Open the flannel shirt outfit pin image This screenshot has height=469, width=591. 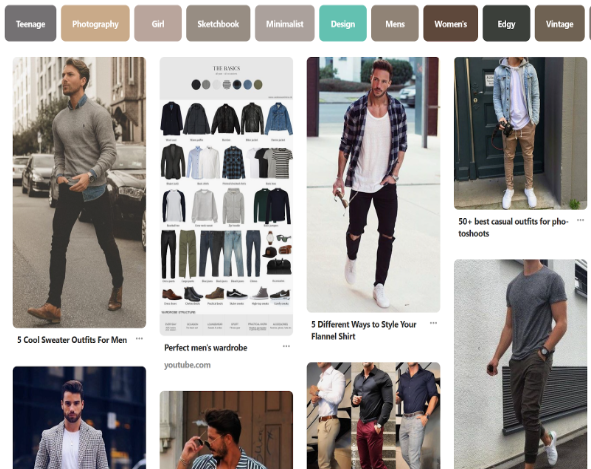point(373,185)
